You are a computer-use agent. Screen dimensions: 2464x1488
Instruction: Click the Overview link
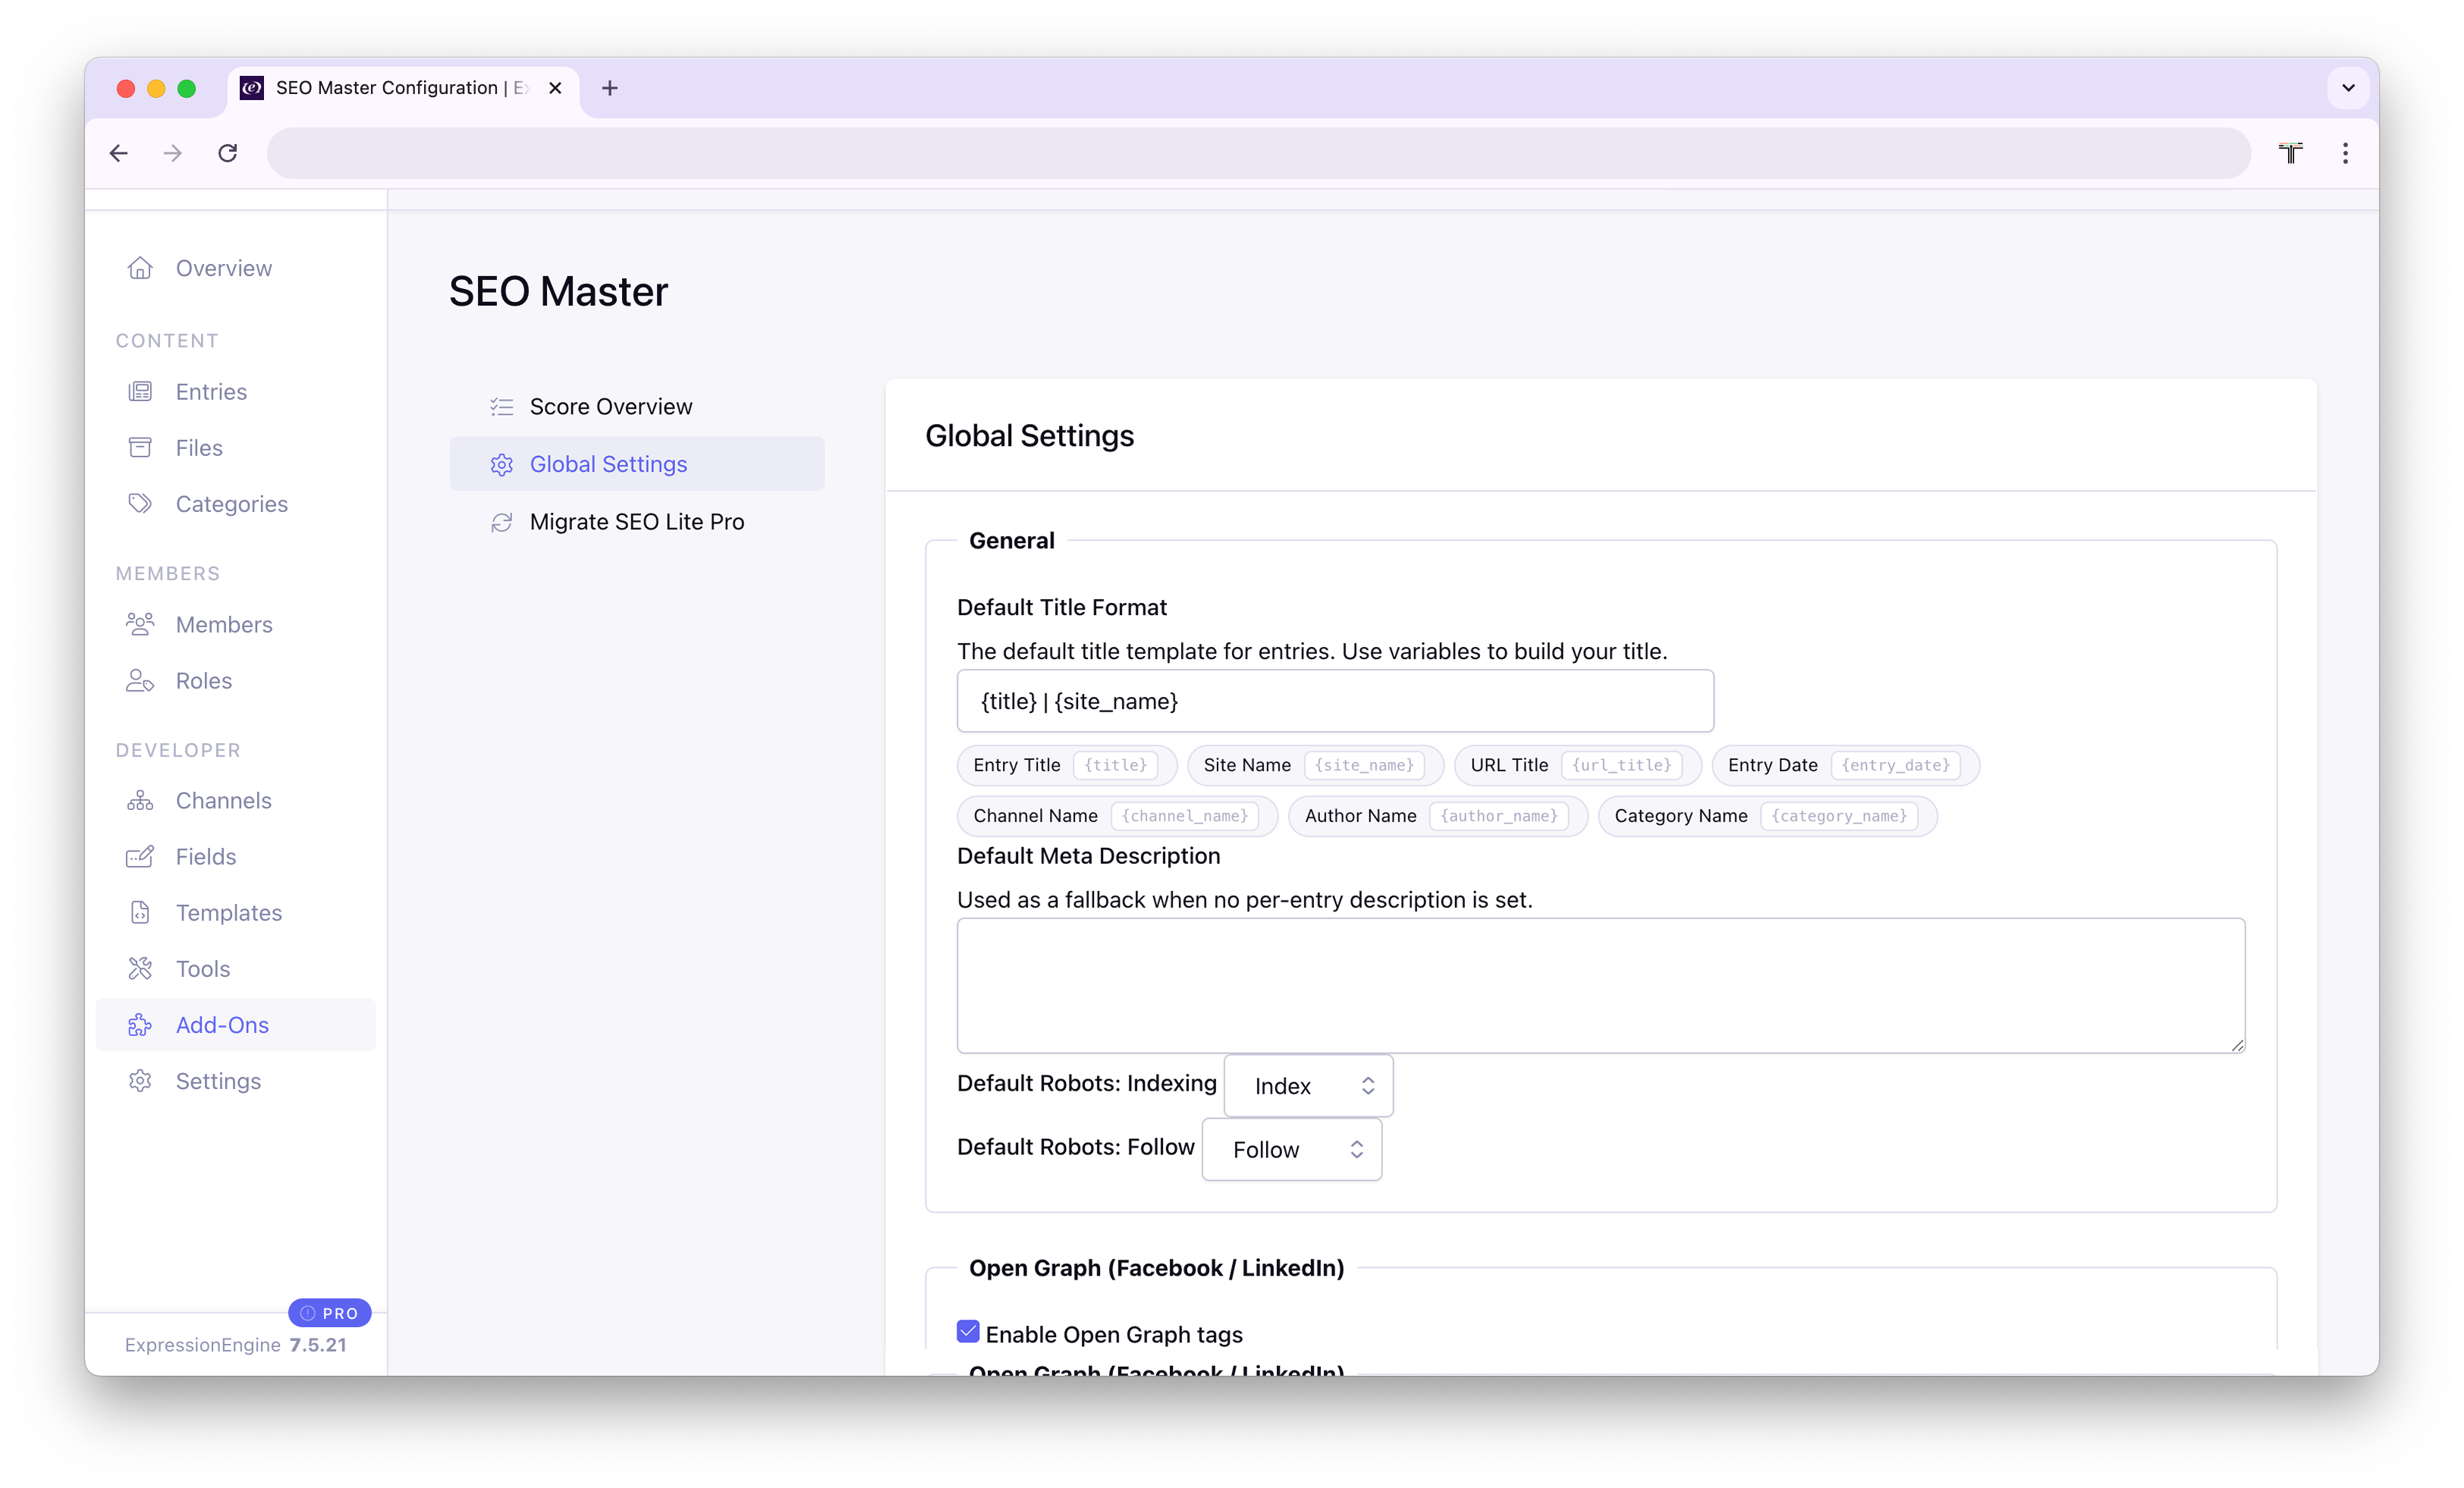[x=224, y=267]
